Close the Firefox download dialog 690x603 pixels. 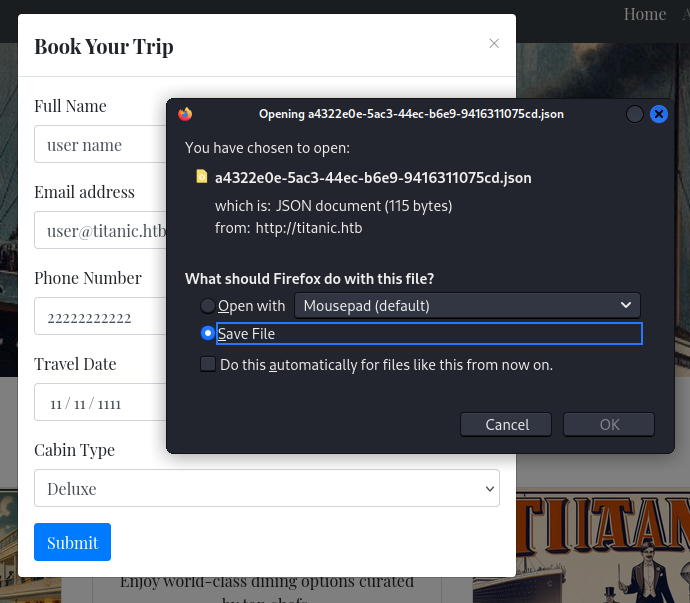tap(659, 114)
